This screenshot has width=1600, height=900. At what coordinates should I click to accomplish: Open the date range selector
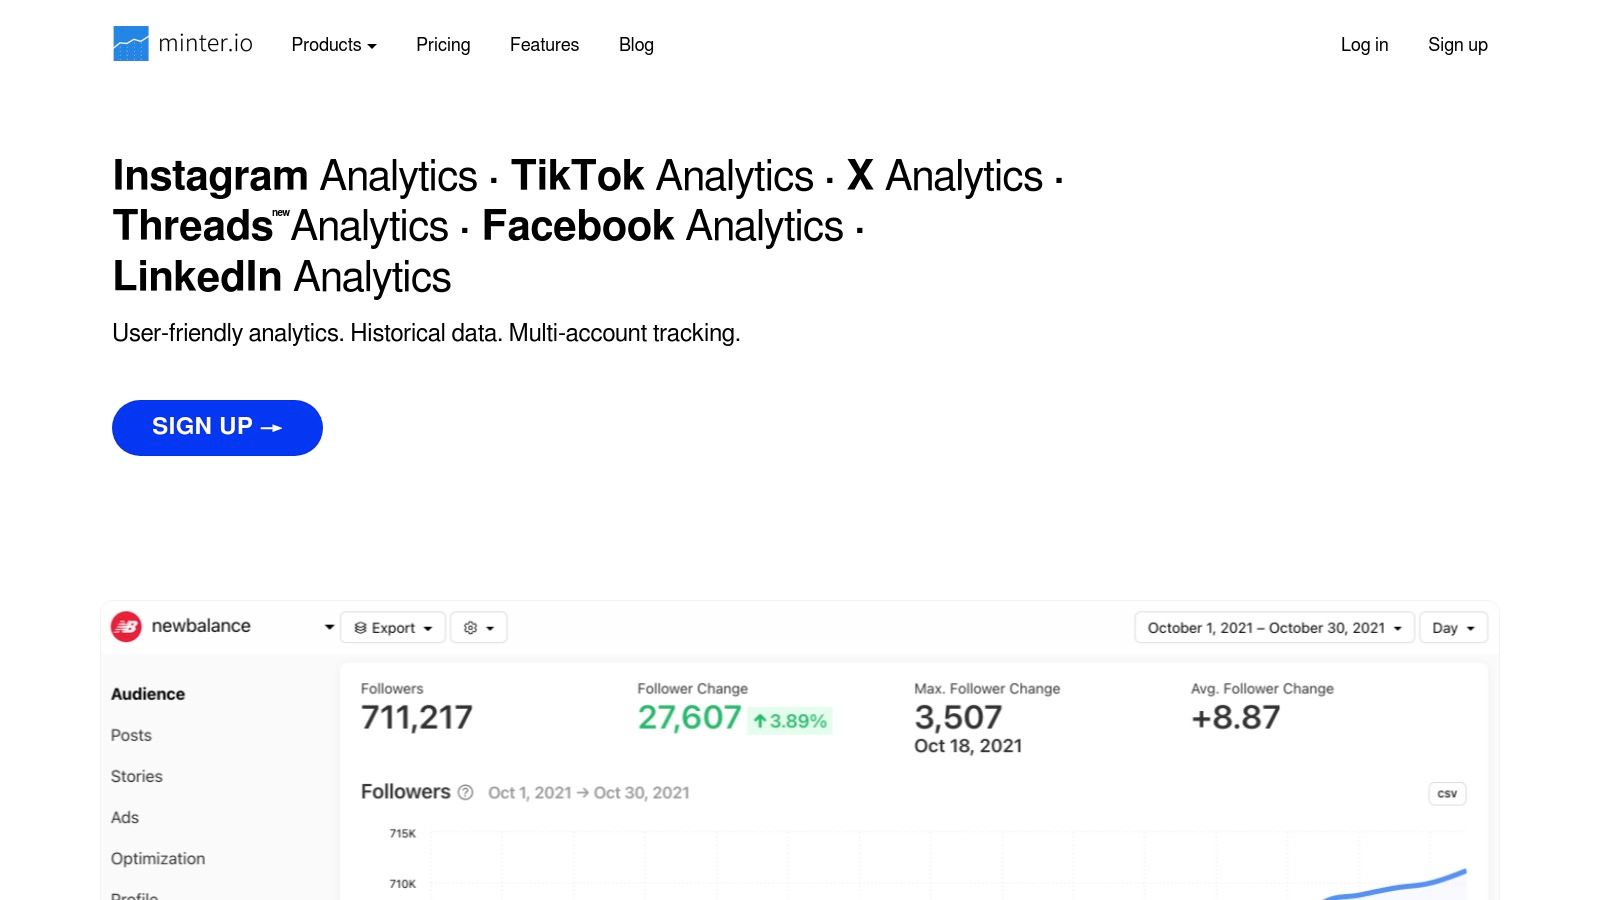(1274, 628)
